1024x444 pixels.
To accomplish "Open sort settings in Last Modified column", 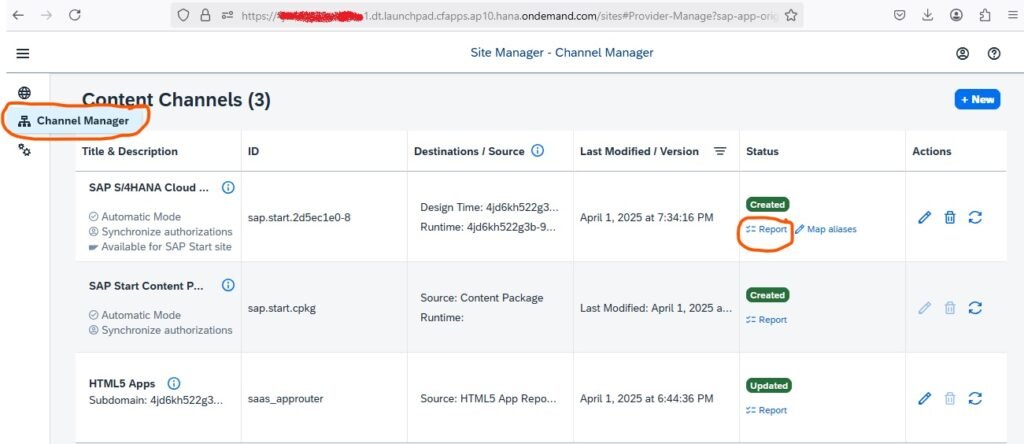I will click(719, 152).
